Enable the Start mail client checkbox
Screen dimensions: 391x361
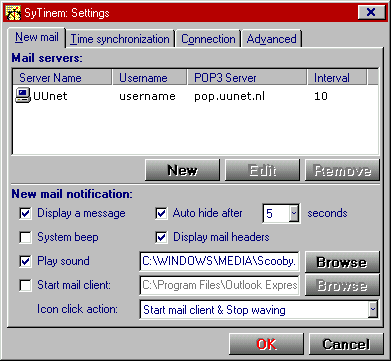pyautogui.click(x=26, y=285)
